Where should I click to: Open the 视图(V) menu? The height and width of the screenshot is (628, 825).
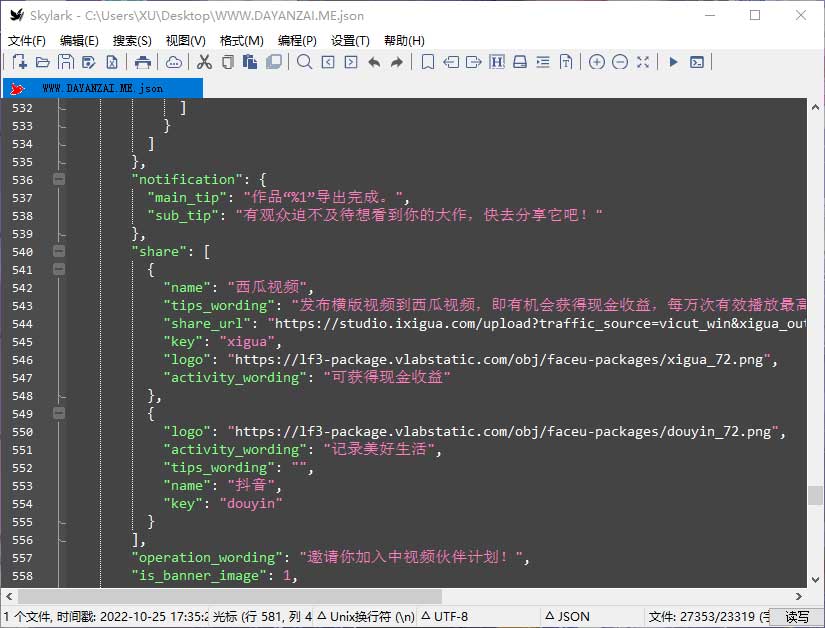point(185,40)
